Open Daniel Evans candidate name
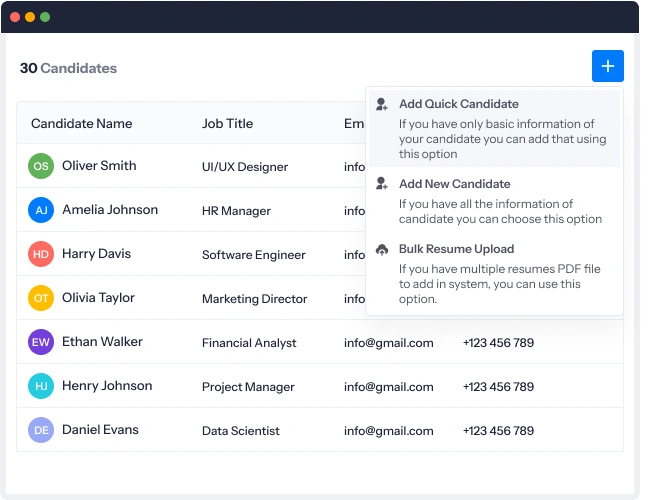 [100, 430]
